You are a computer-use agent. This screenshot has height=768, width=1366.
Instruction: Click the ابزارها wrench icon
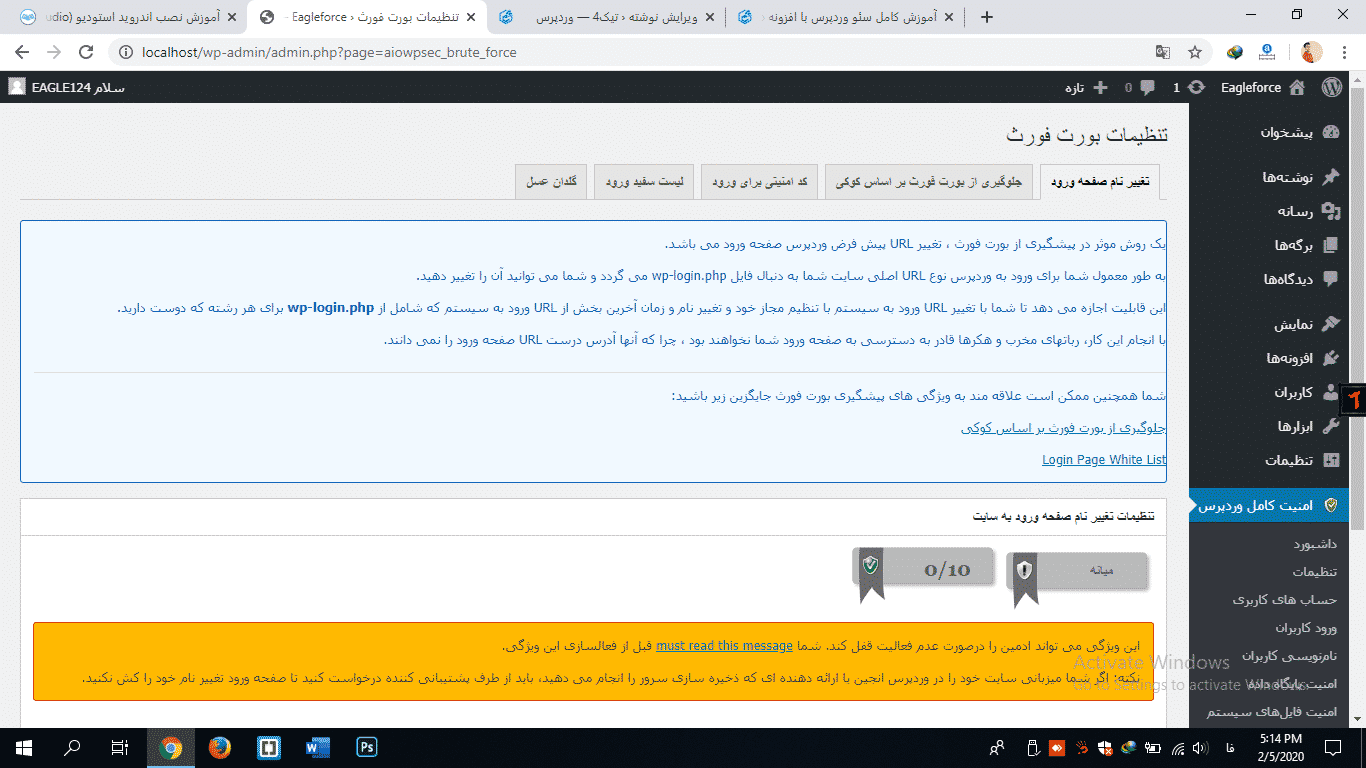click(x=1330, y=426)
